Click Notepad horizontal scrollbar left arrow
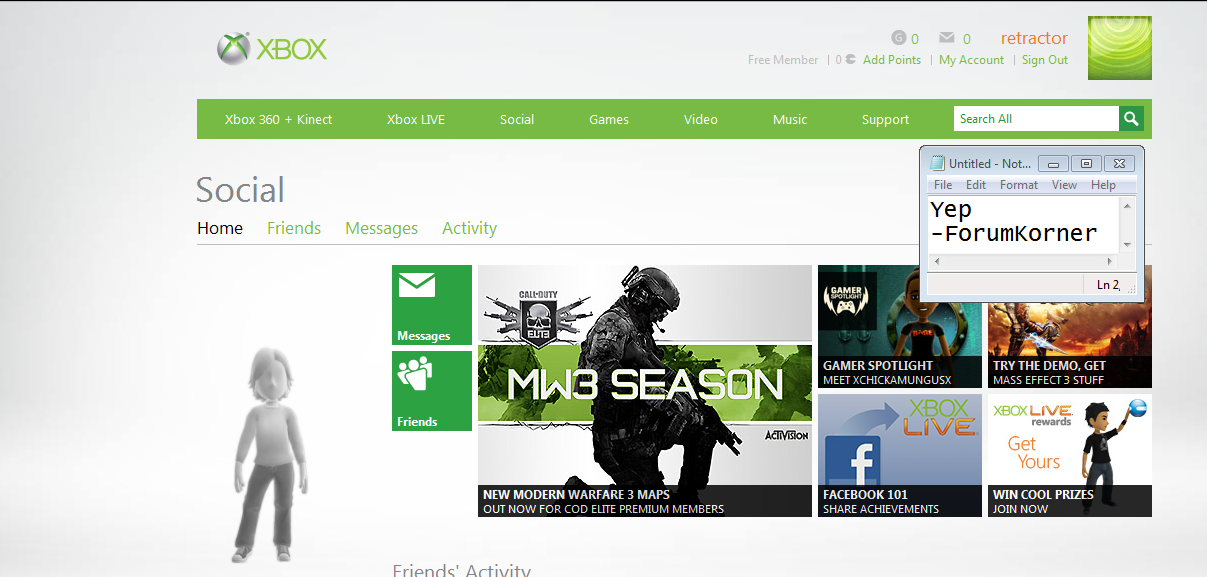Image resolution: width=1207 pixels, height=577 pixels. pos(937,261)
